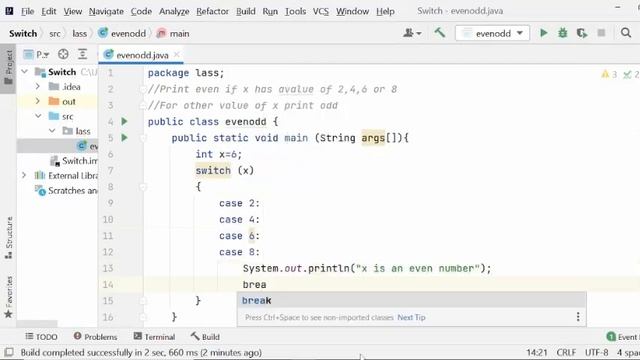Collapse the Switch project root node
The width and height of the screenshot is (640, 360).
coord(24,72)
